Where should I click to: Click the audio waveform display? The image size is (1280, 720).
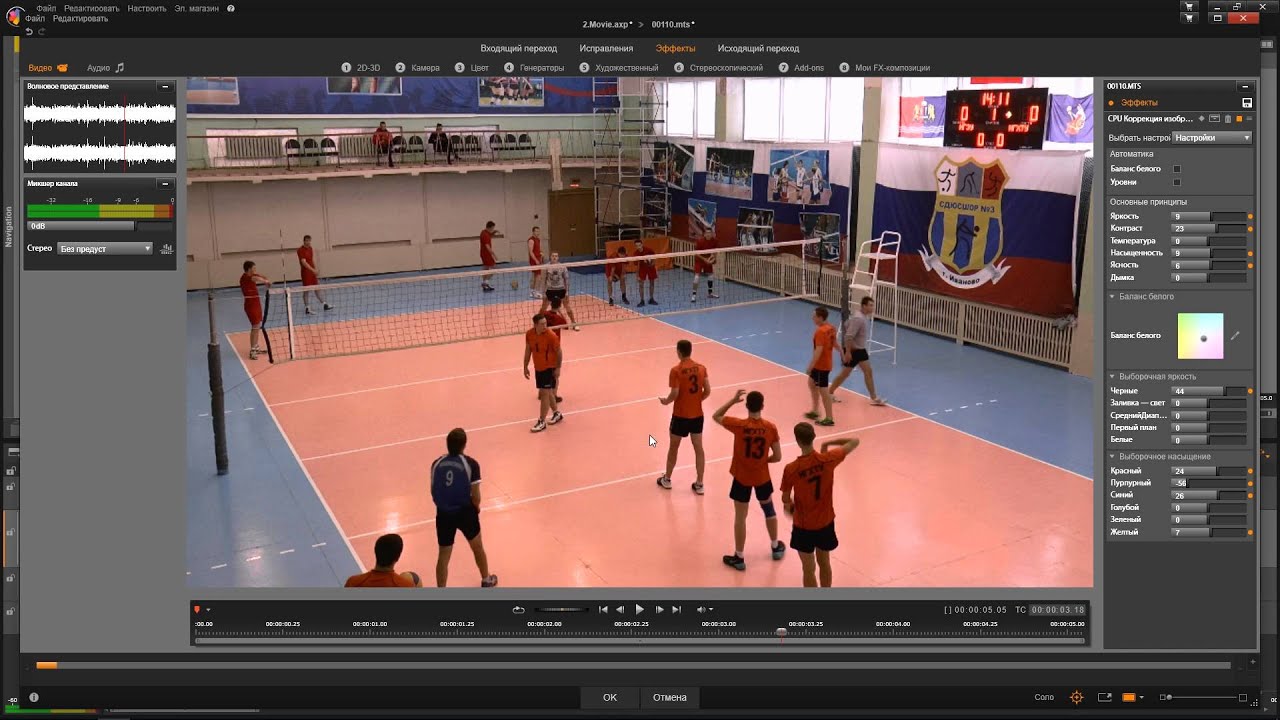coord(100,133)
